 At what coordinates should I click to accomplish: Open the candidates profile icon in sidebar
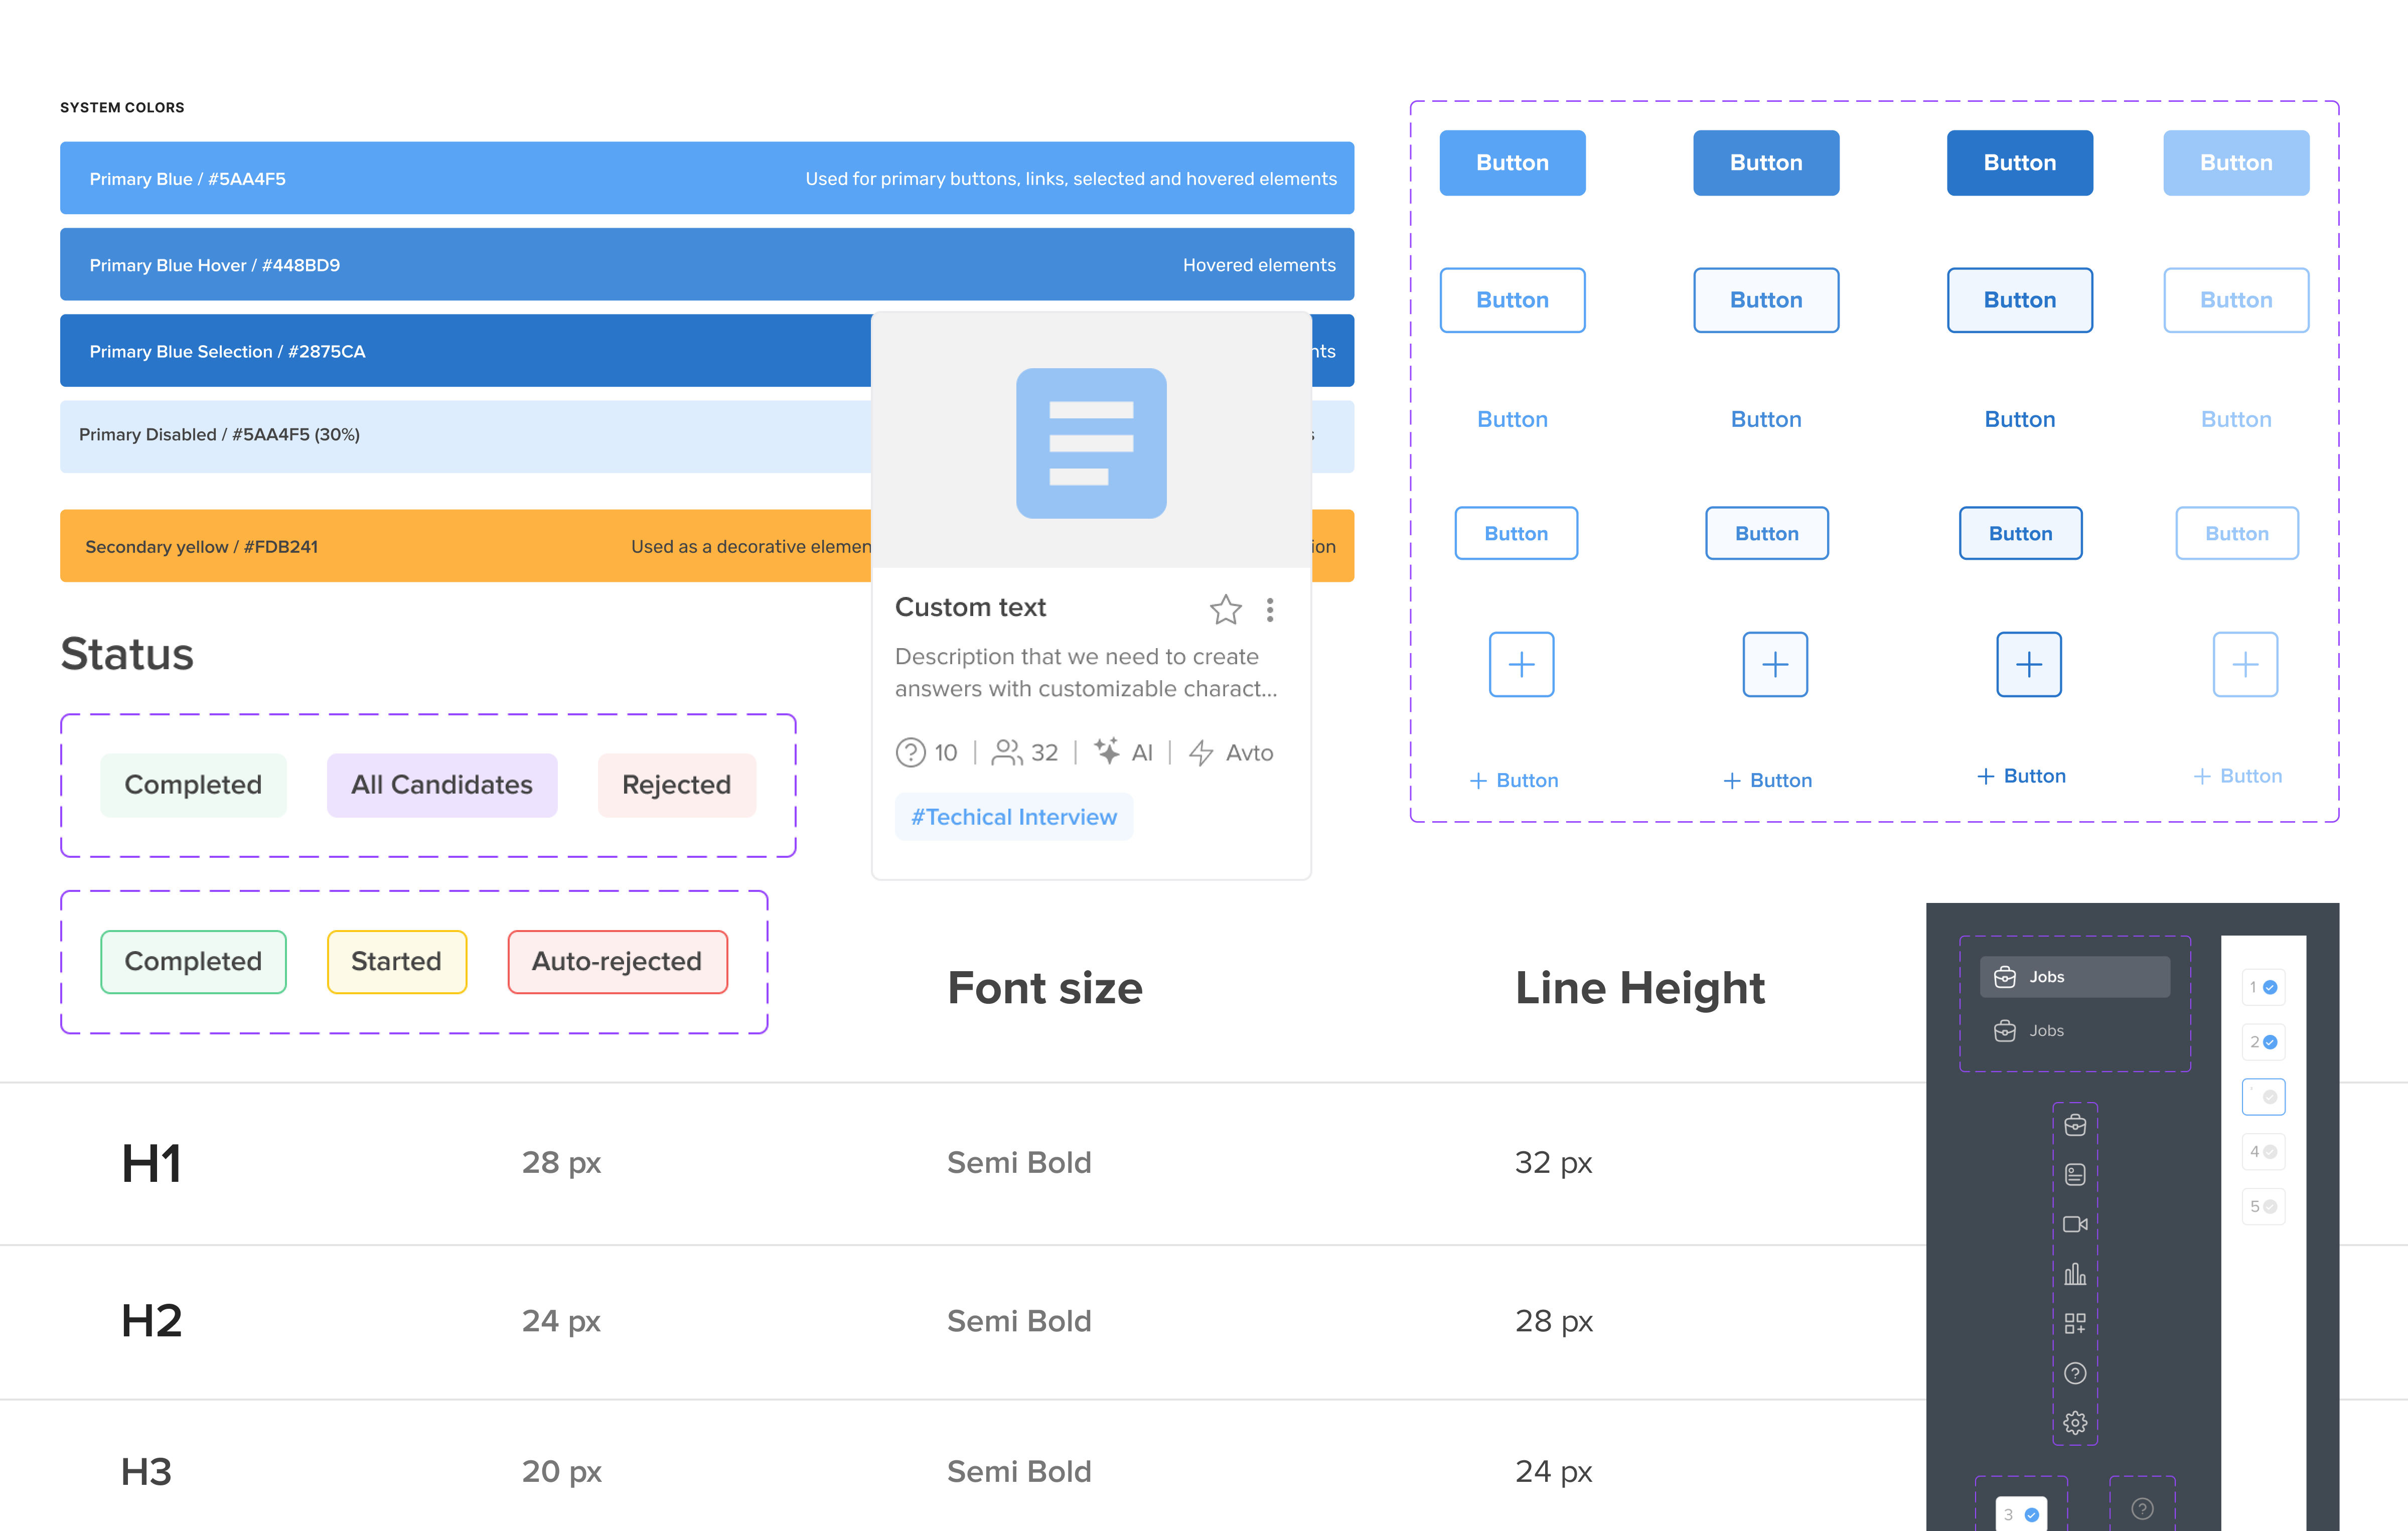[2075, 1174]
